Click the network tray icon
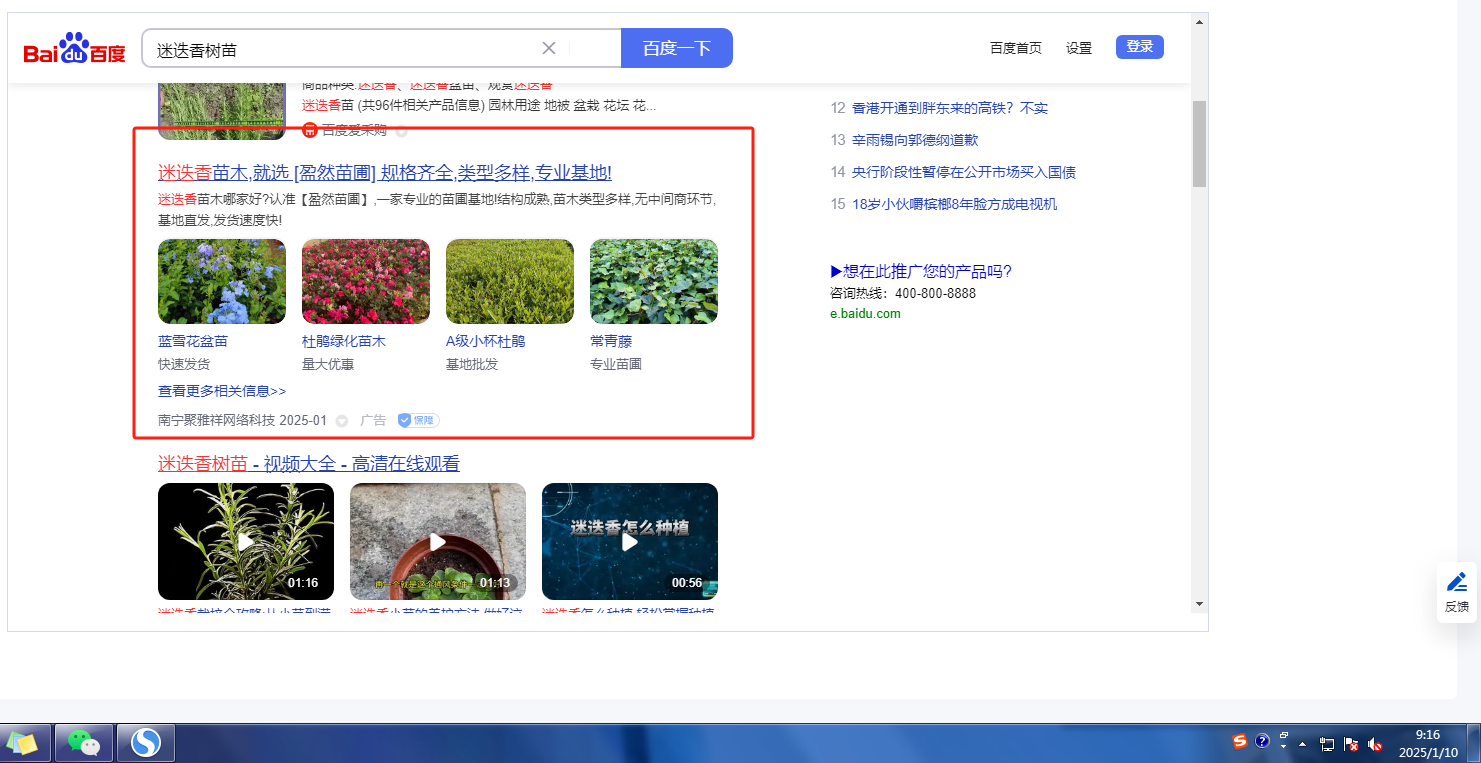This screenshot has width=1481, height=763. click(x=1328, y=744)
